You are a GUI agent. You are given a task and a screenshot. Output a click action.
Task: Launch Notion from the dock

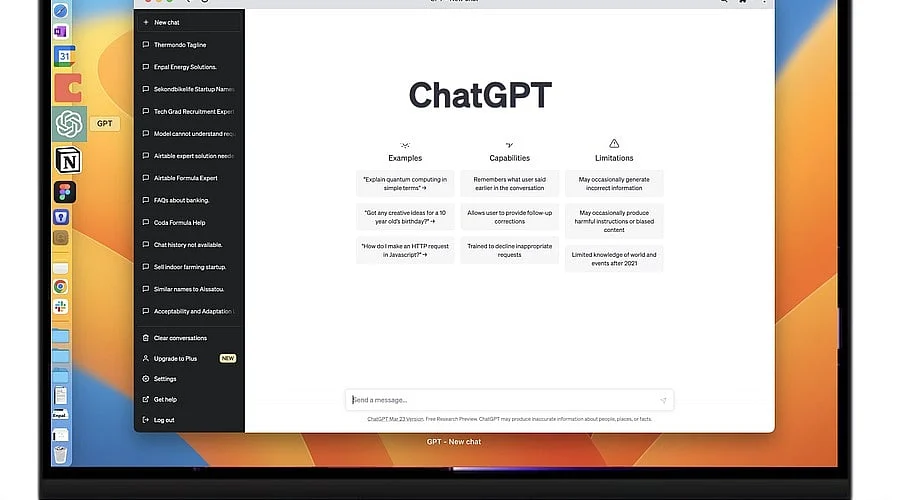[x=68, y=161]
